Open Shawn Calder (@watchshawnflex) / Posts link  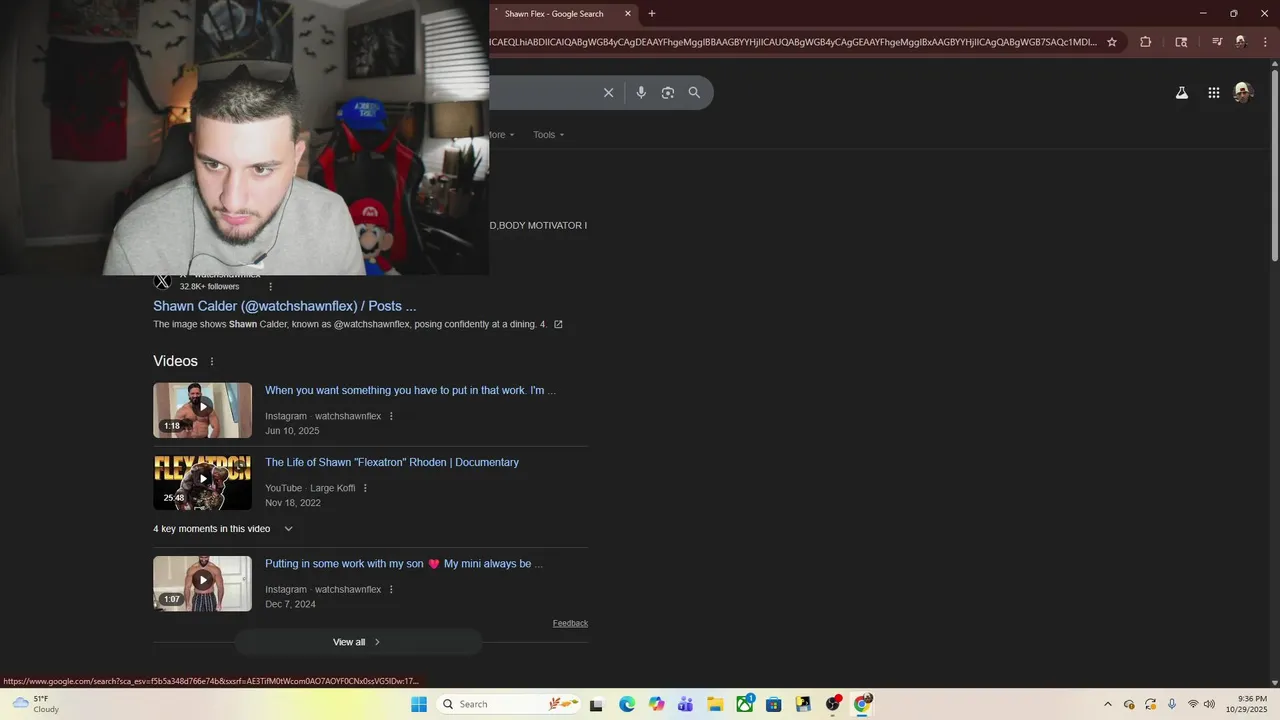point(284,306)
